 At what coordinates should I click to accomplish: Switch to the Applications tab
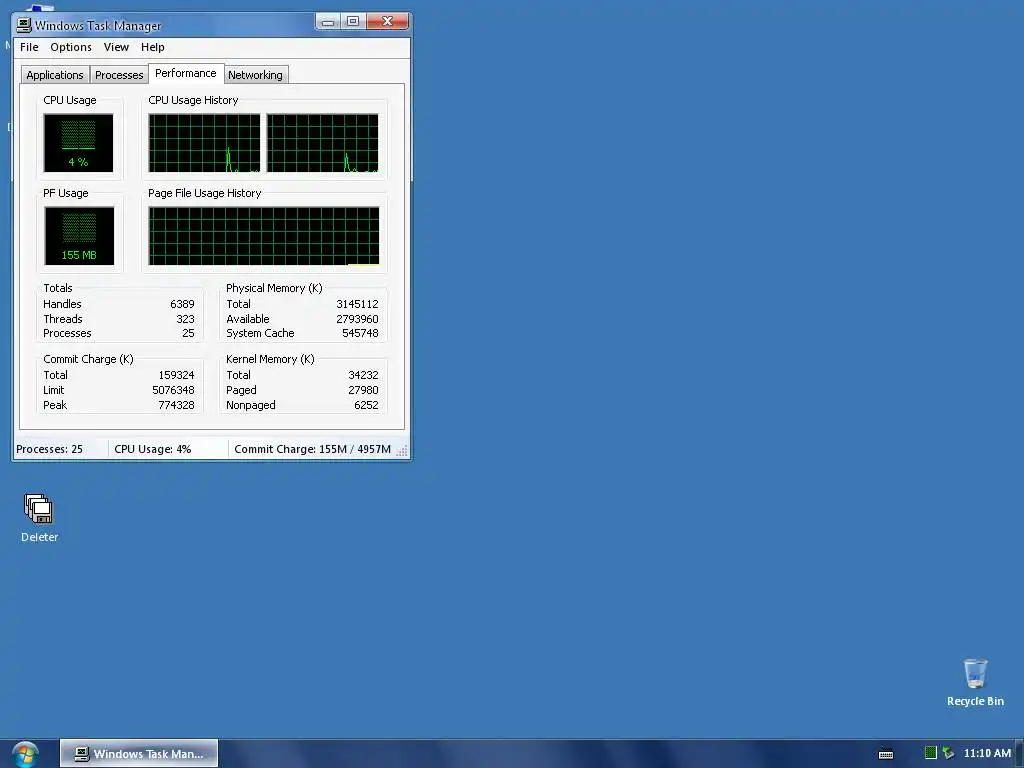click(x=55, y=75)
